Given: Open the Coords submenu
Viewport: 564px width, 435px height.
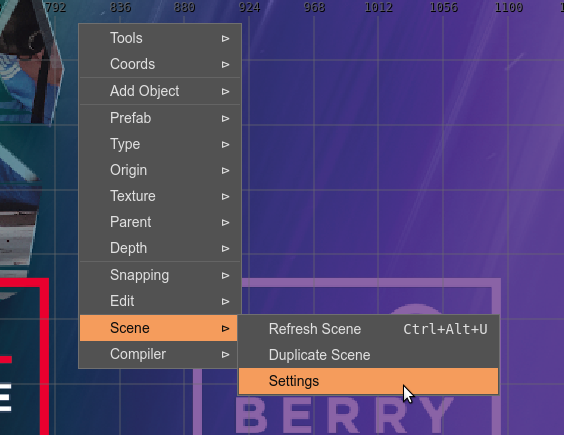Looking at the screenshot, I should tap(160, 64).
